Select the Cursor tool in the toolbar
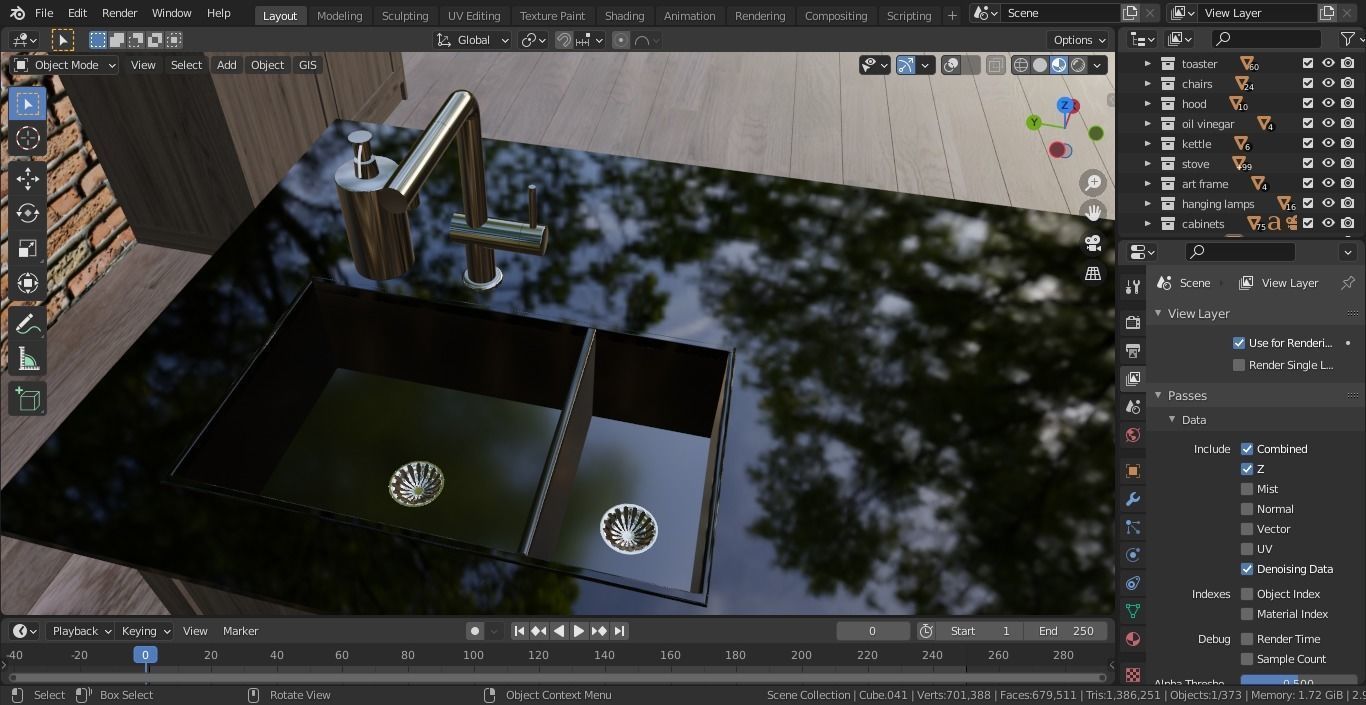1366x705 pixels. click(28, 138)
